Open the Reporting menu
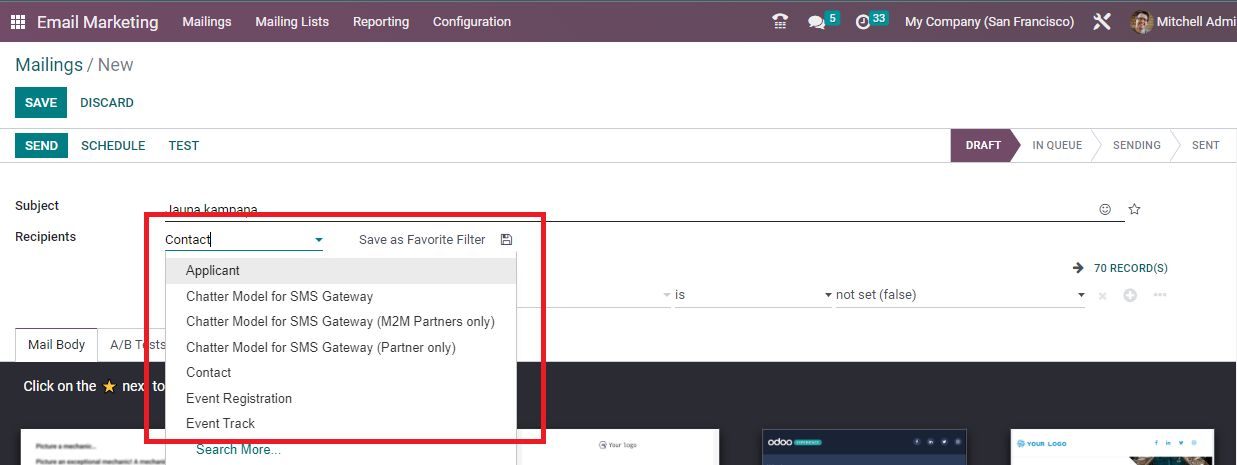The width and height of the screenshot is (1237, 465). (x=381, y=21)
